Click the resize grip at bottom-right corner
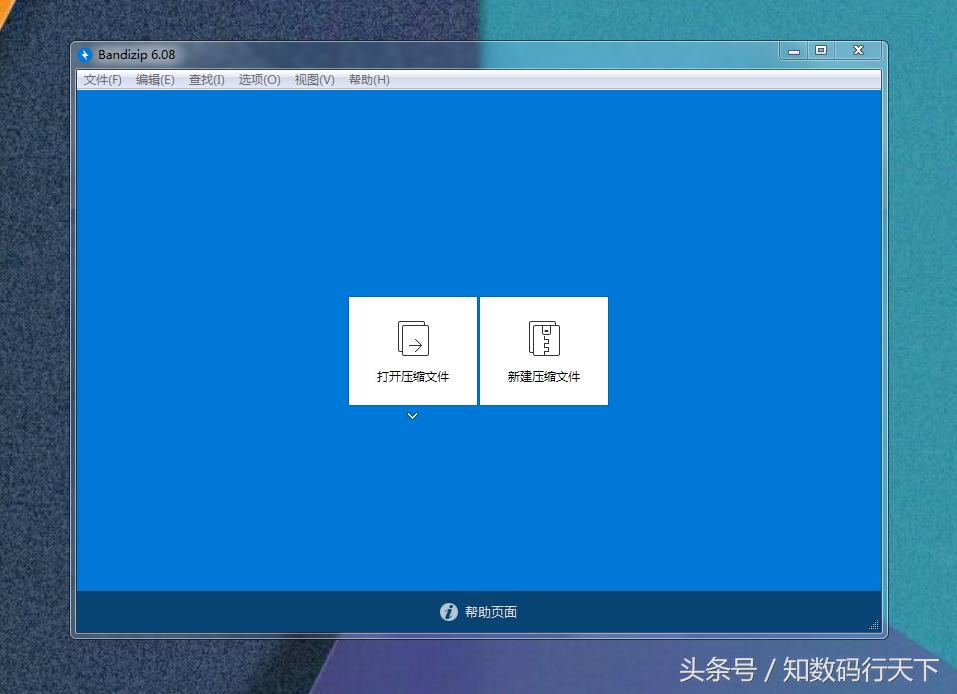Viewport: 957px width, 694px height. point(872,625)
